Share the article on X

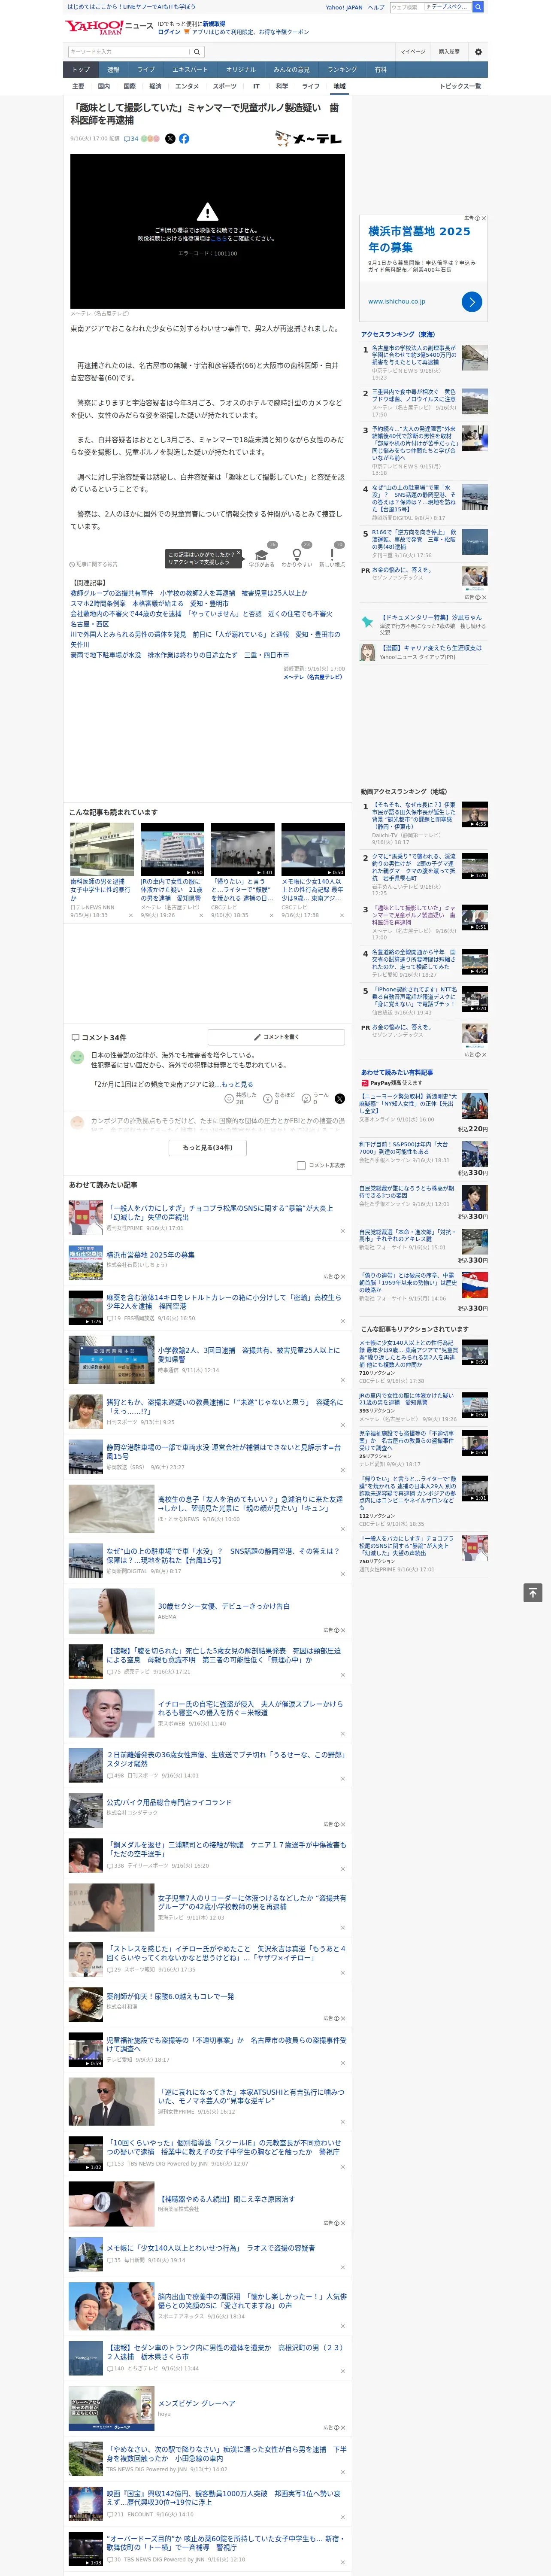170,139
